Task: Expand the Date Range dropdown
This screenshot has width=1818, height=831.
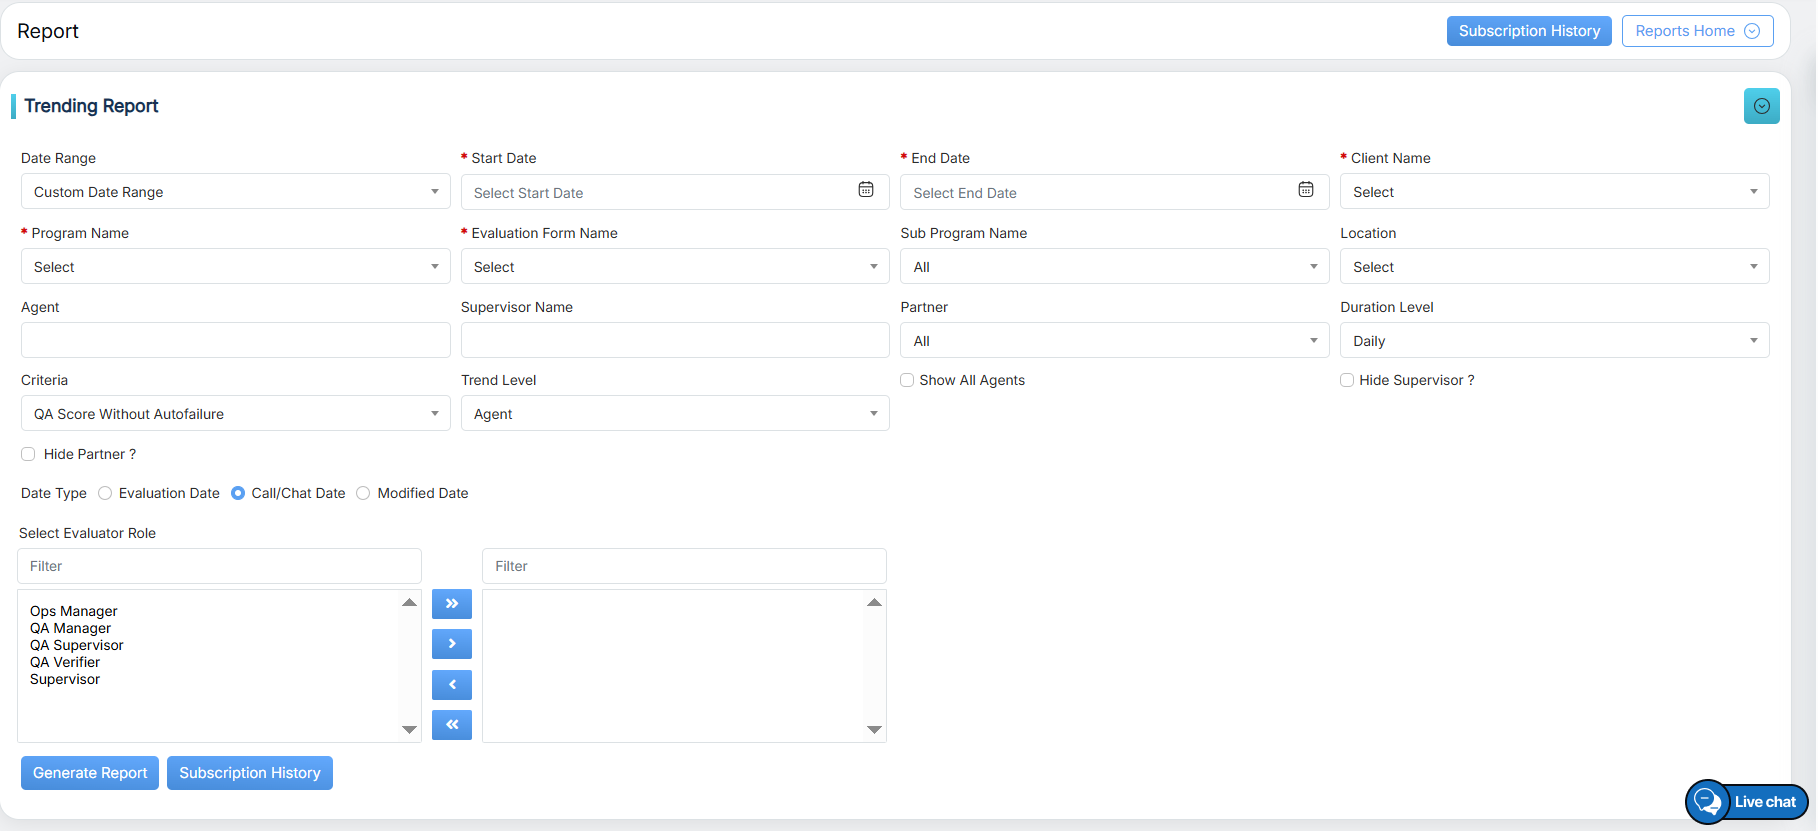Action: click(235, 192)
